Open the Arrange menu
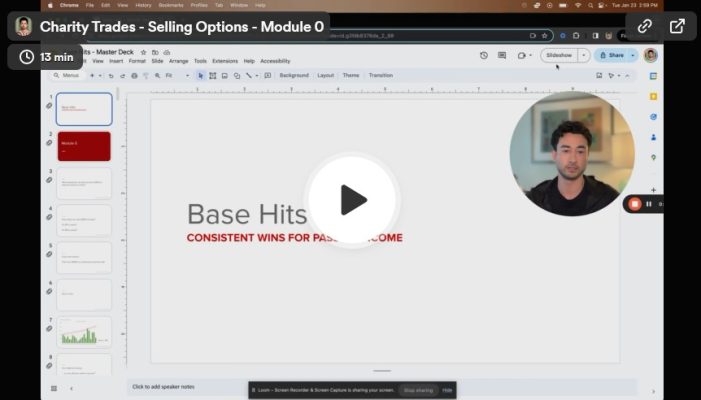 pyautogui.click(x=178, y=61)
